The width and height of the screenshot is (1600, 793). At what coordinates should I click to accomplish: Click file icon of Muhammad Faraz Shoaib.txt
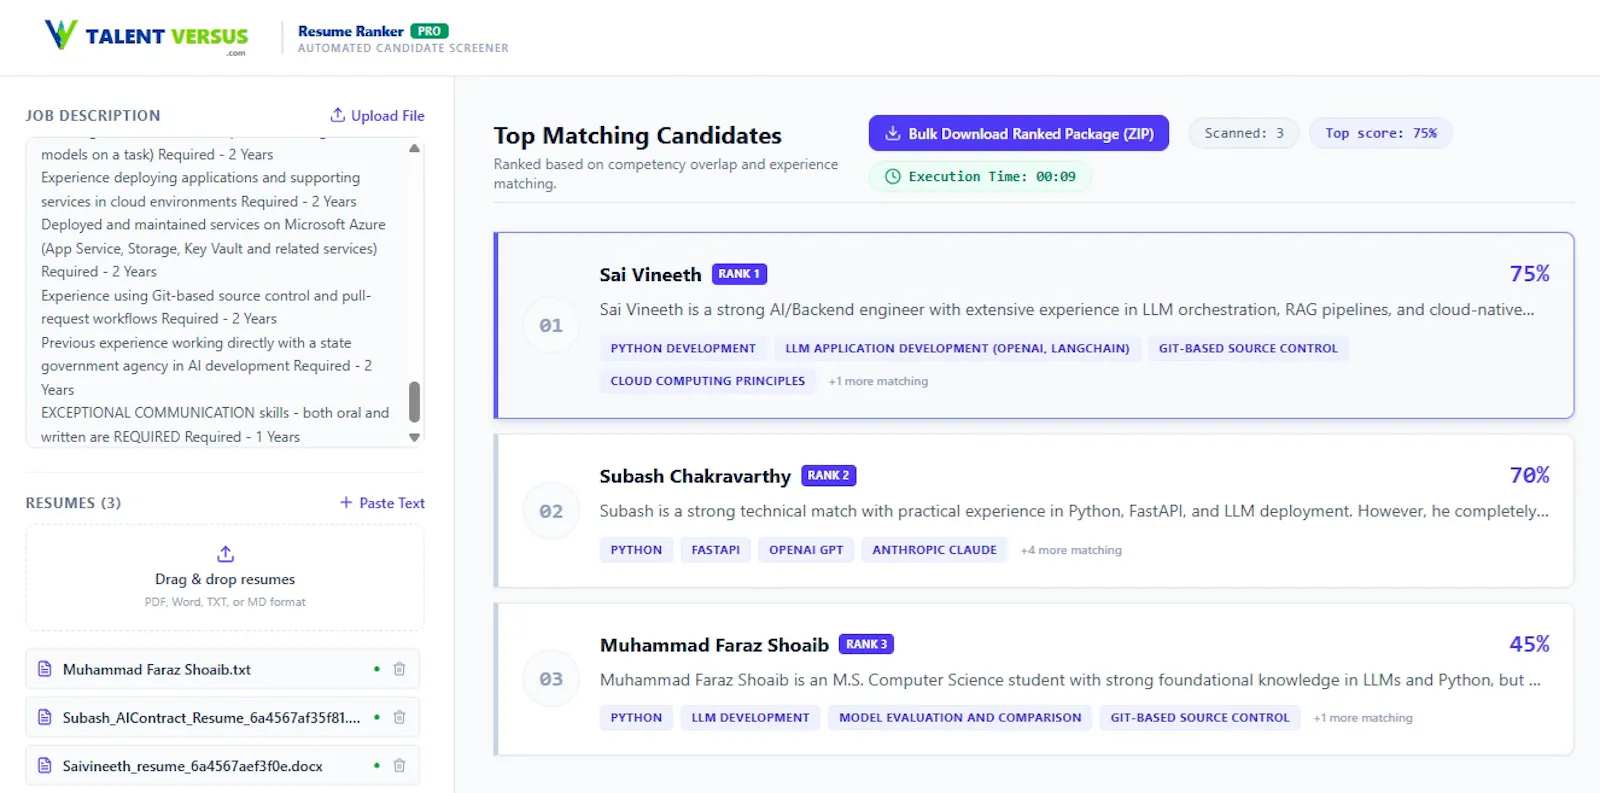click(44, 669)
